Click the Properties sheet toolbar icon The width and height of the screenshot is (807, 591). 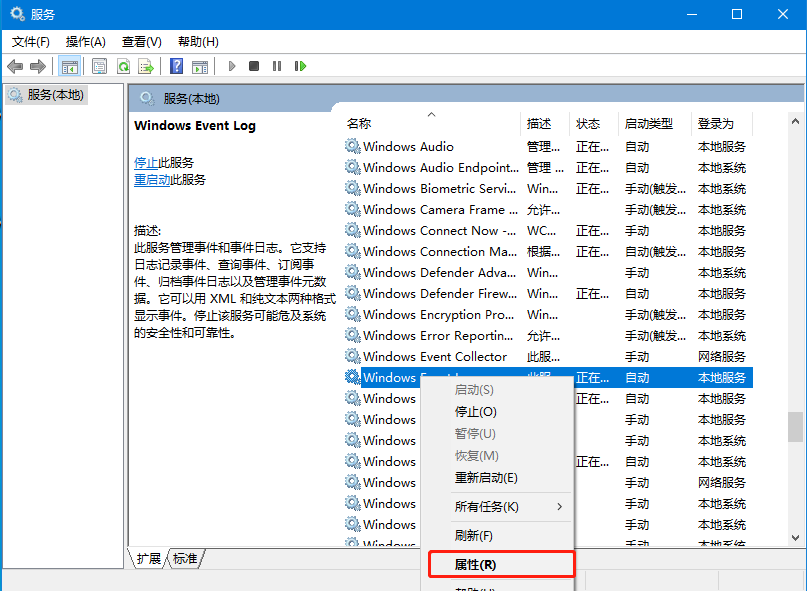tap(99, 66)
